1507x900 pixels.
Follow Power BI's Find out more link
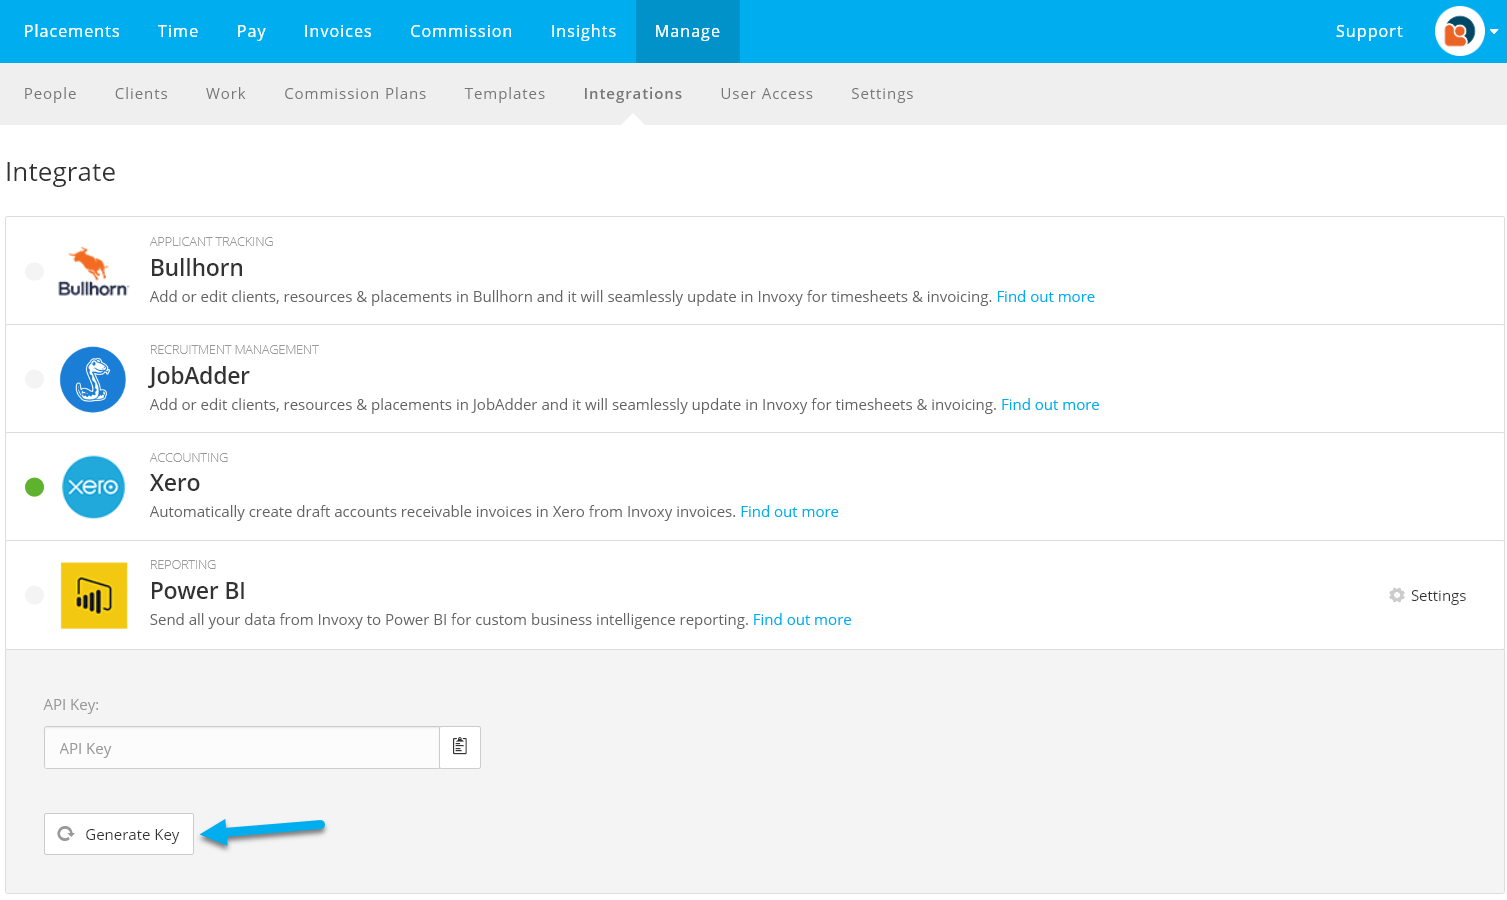point(802,620)
